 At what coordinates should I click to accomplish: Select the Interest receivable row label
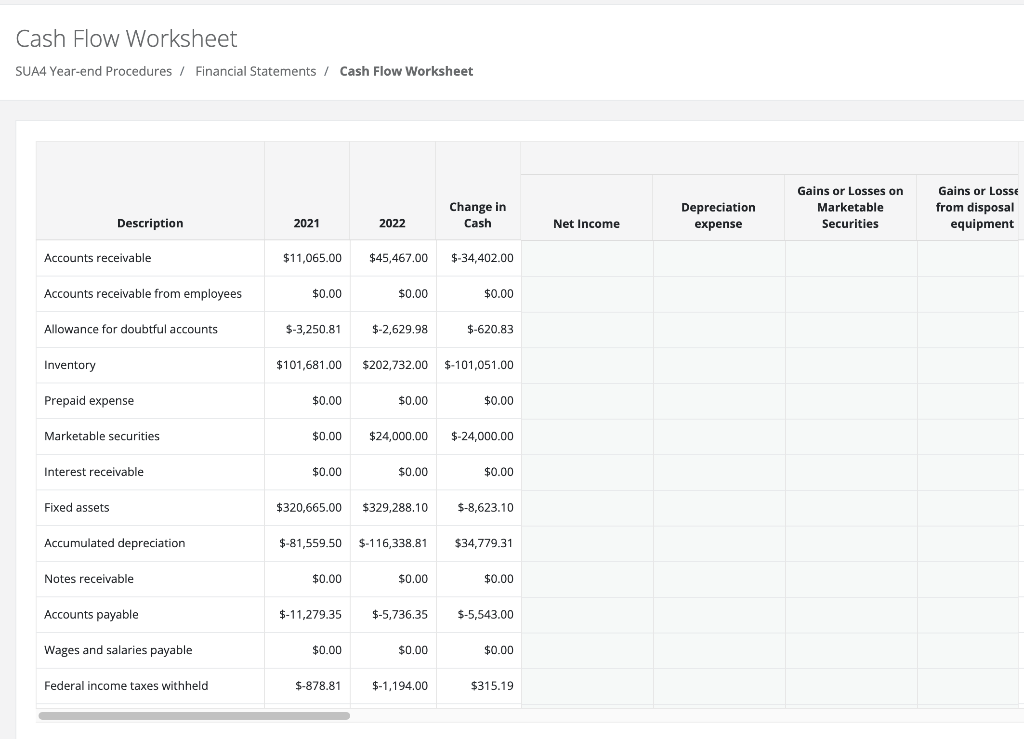(x=93, y=472)
